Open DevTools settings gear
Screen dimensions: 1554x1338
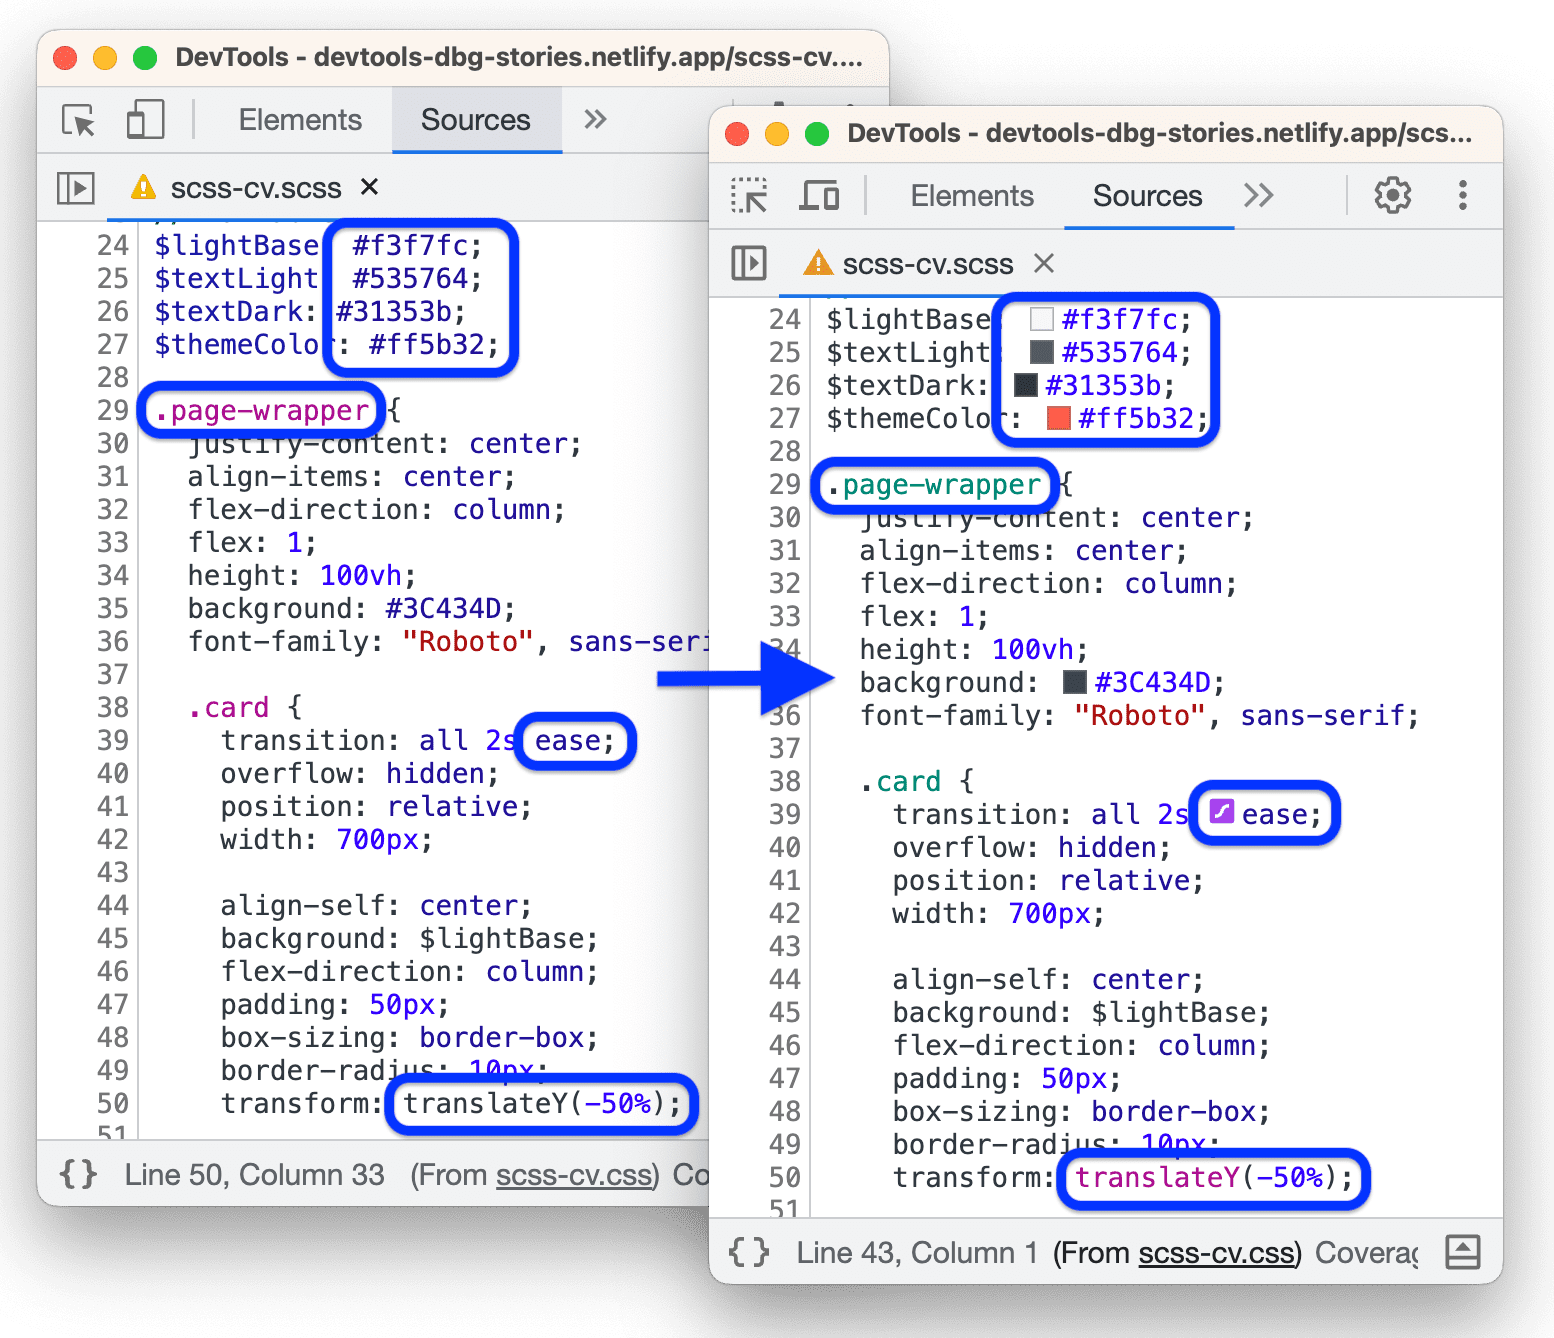point(1392,196)
